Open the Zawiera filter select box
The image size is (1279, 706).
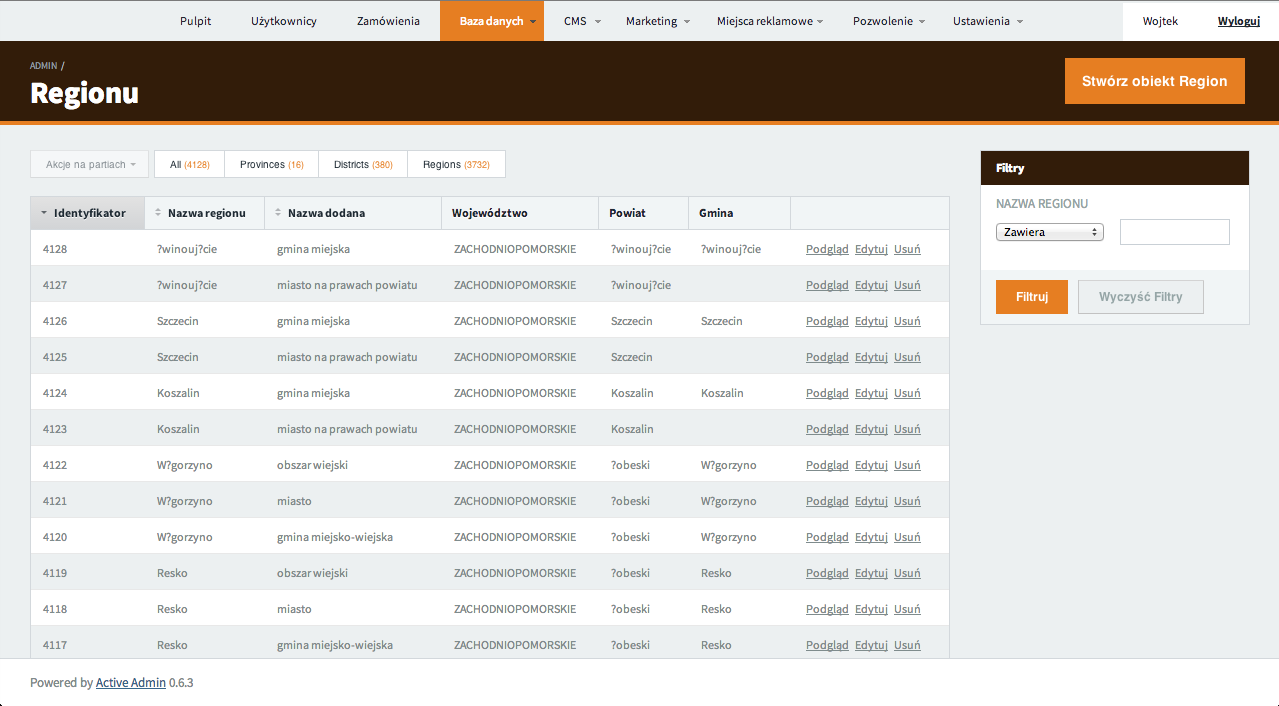tap(1050, 232)
